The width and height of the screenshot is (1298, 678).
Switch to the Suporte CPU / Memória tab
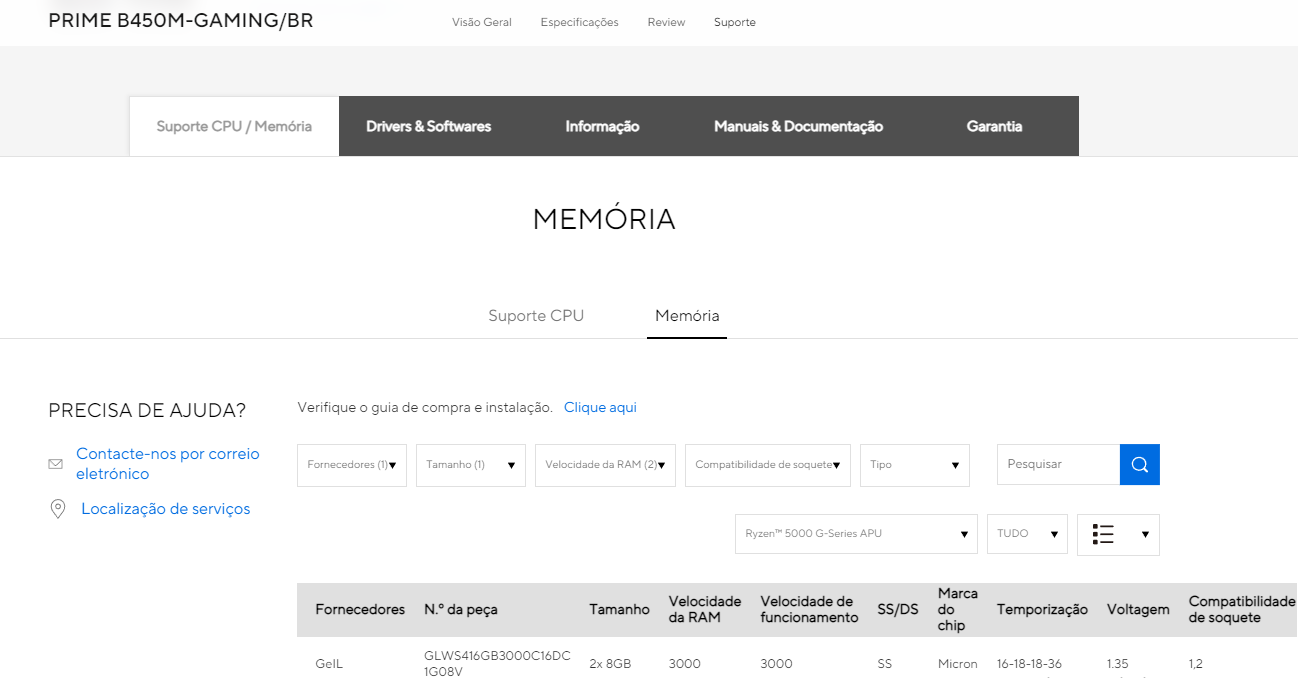pos(234,126)
